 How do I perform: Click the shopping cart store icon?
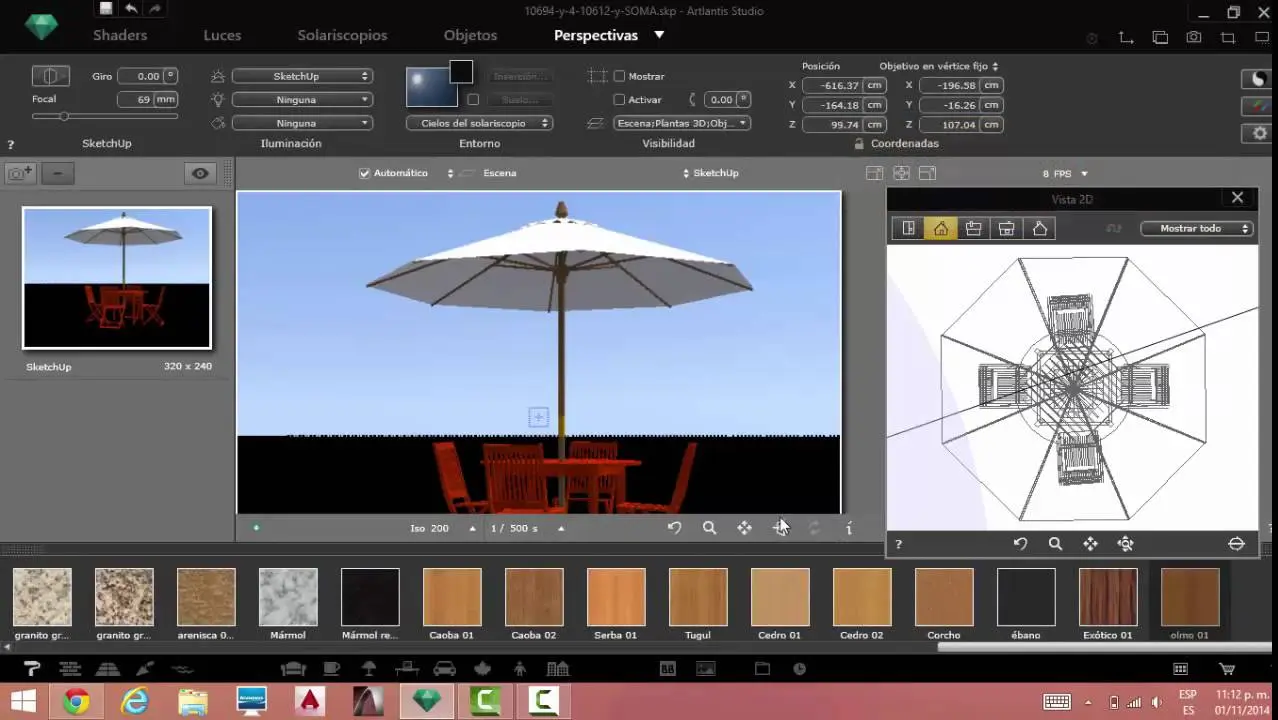coord(1227,669)
